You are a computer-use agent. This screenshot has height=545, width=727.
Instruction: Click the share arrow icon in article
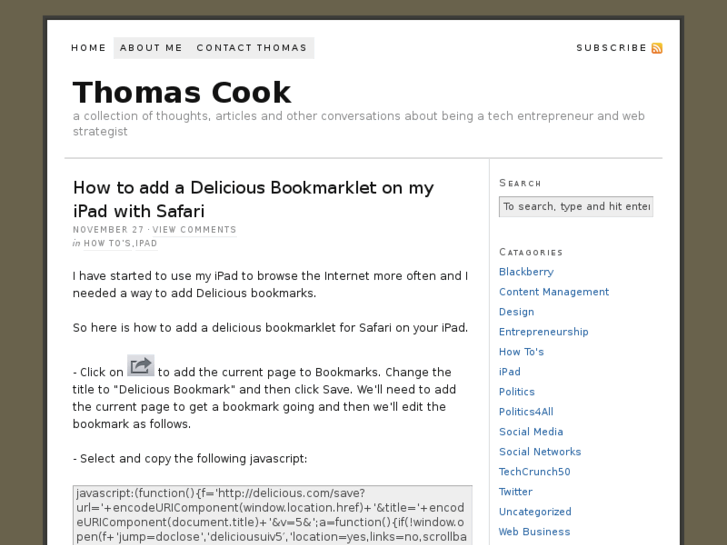[x=140, y=365]
